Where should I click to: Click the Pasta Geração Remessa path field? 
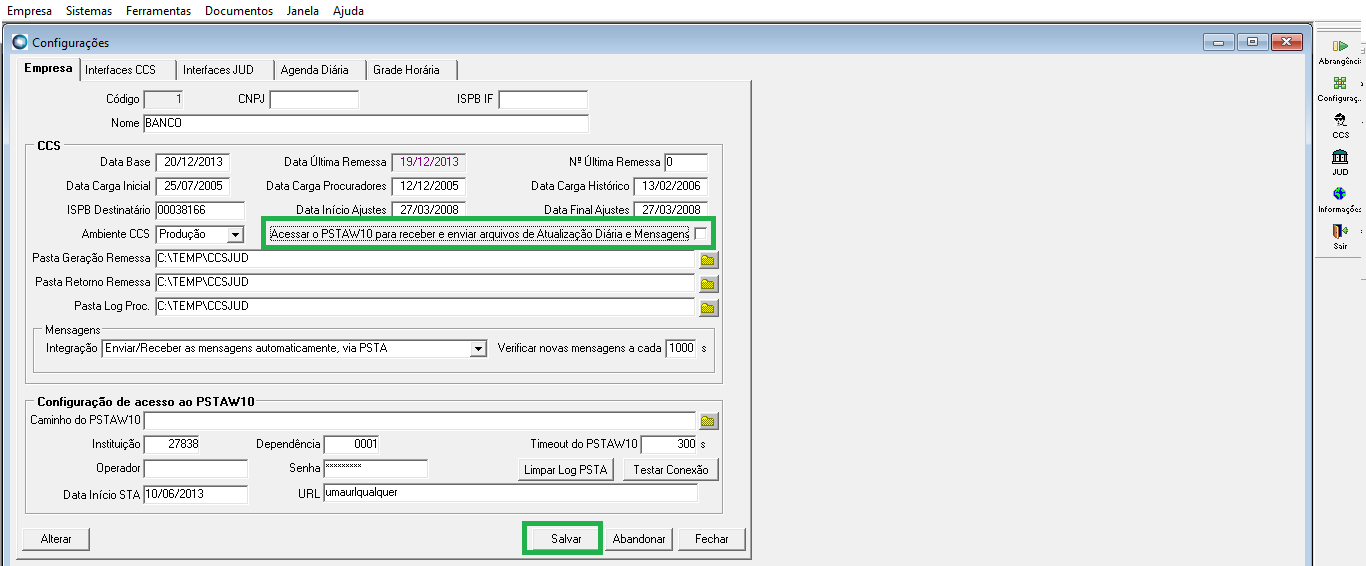click(425, 259)
